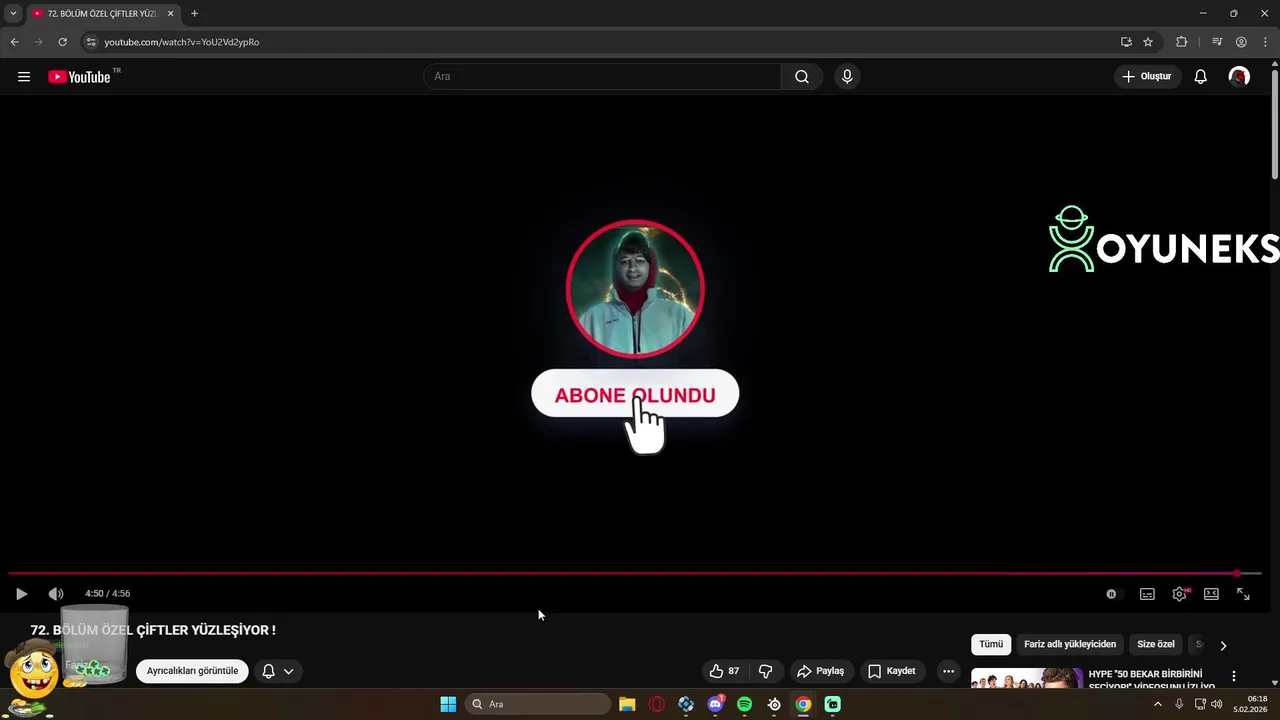The width and height of the screenshot is (1280, 720).
Task: Open the YouTube hamburger guide menu
Action: pos(24,77)
